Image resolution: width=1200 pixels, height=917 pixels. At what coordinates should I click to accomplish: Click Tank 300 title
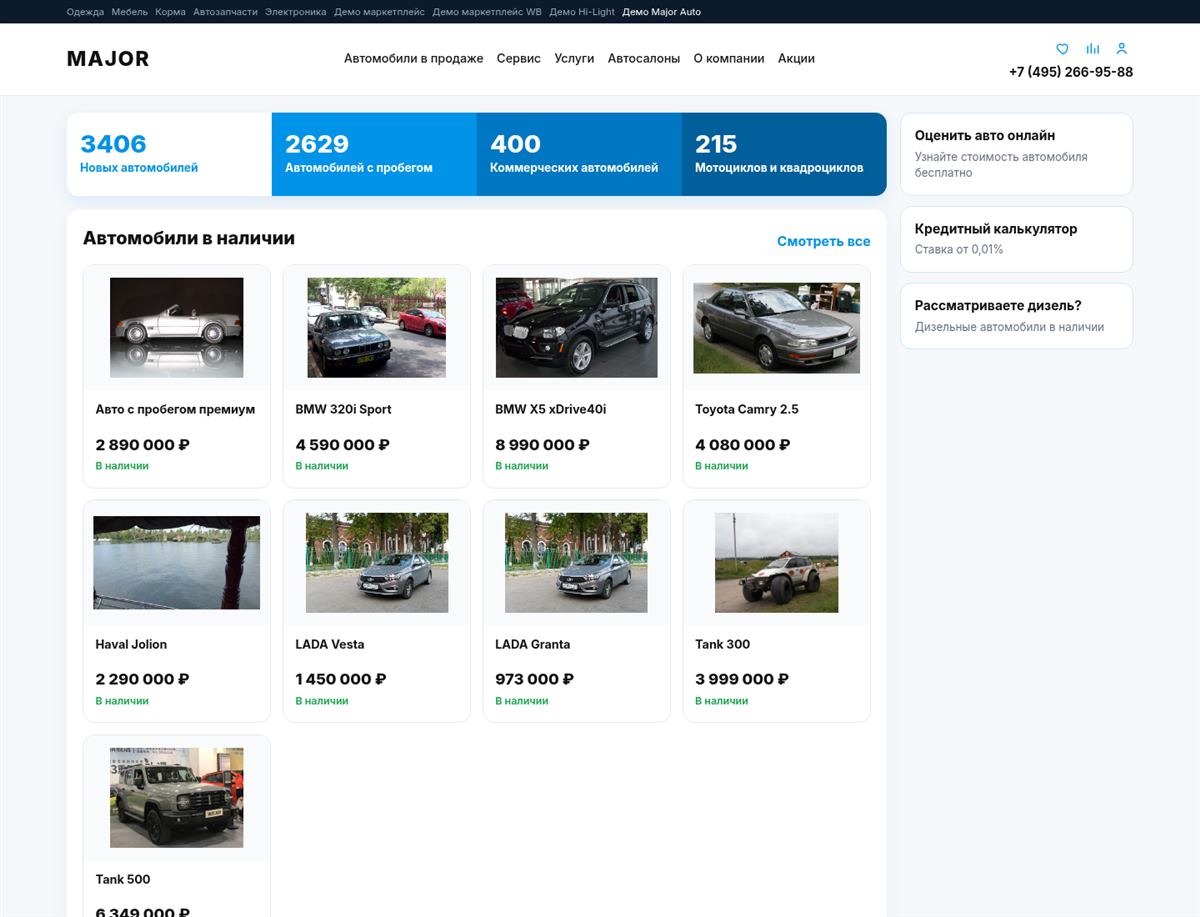[723, 644]
